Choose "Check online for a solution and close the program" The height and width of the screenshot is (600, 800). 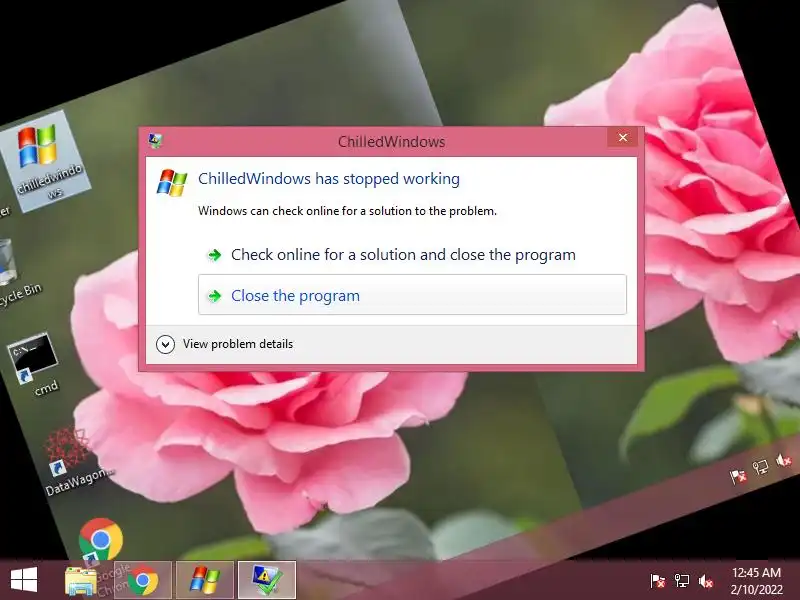click(403, 255)
